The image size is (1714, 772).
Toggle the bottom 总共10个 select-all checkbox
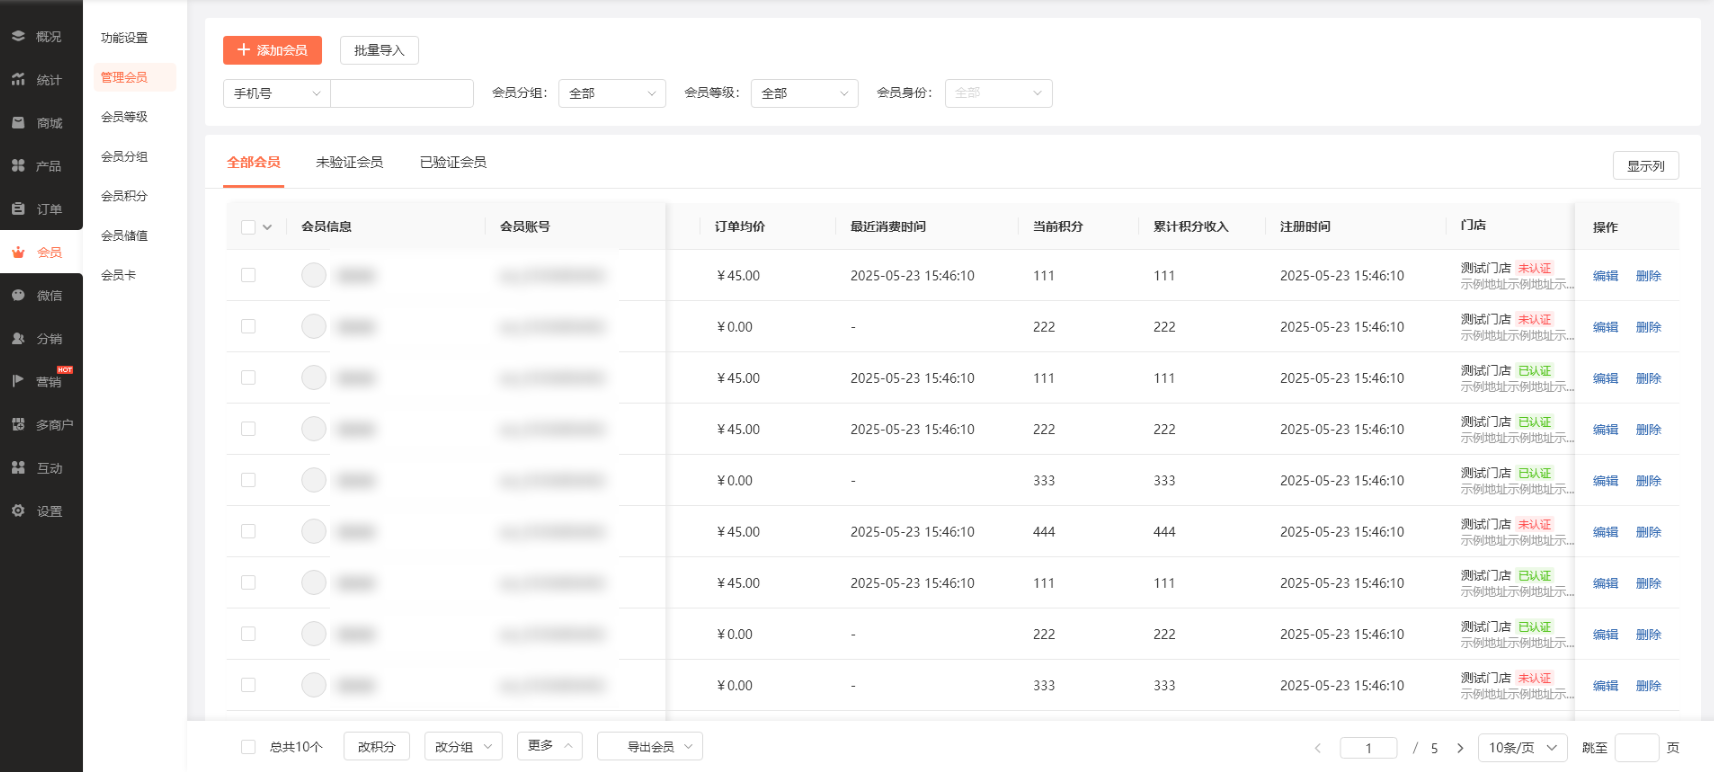coord(248,747)
